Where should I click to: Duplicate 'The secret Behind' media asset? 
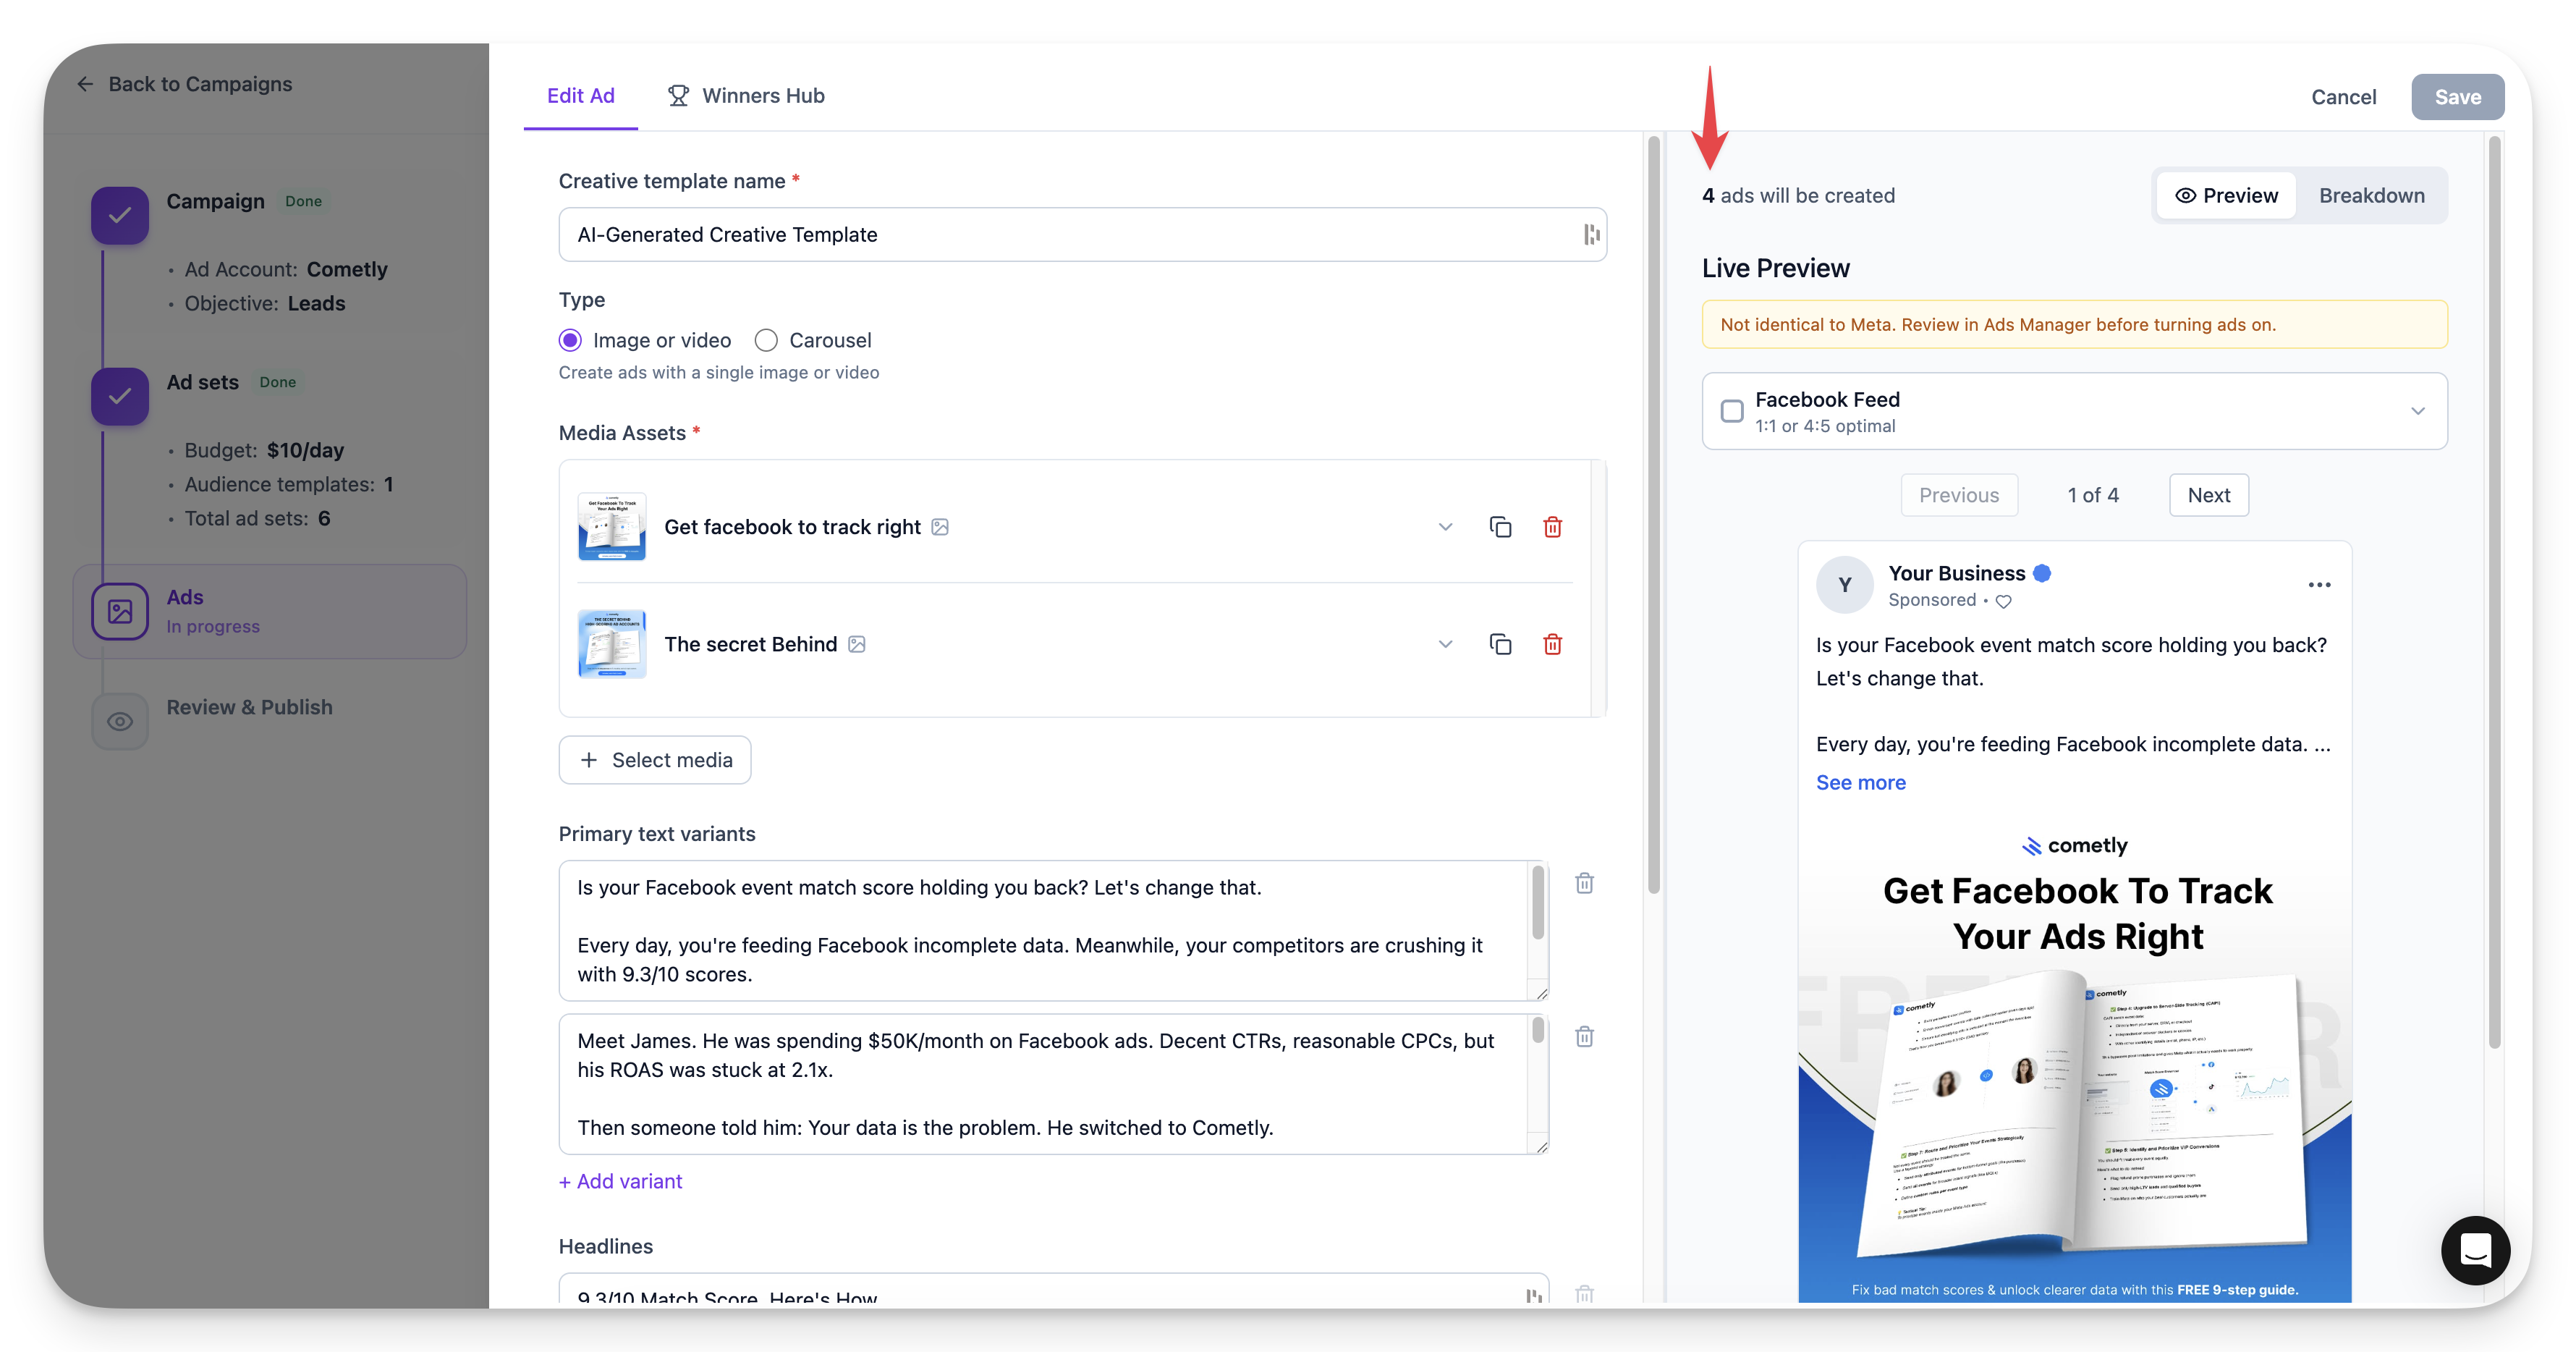1500,644
